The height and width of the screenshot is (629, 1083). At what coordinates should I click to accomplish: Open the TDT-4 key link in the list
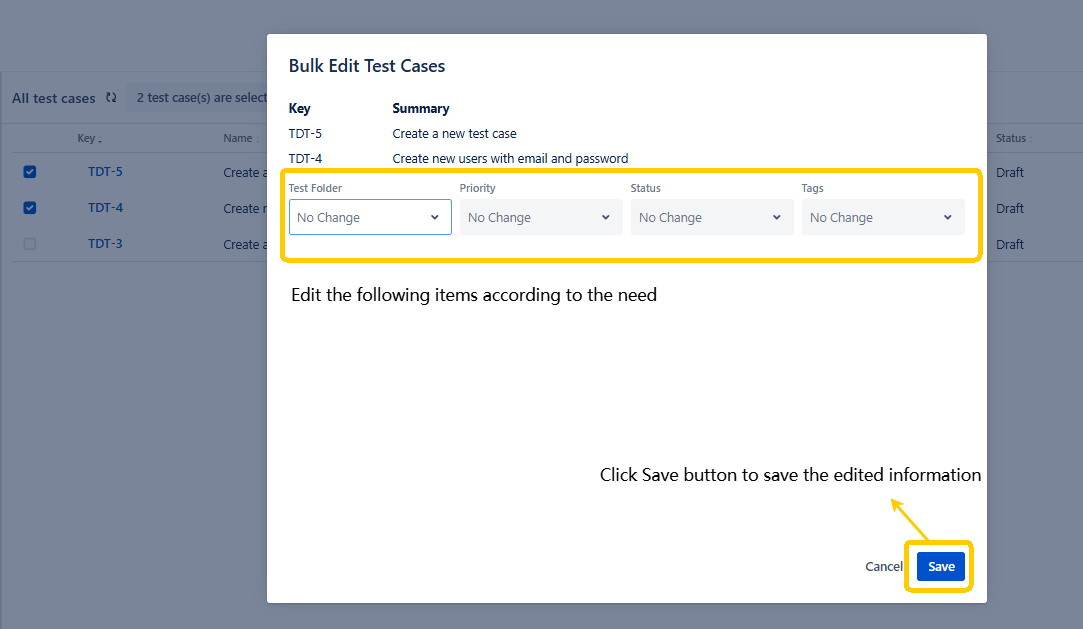tap(105, 208)
